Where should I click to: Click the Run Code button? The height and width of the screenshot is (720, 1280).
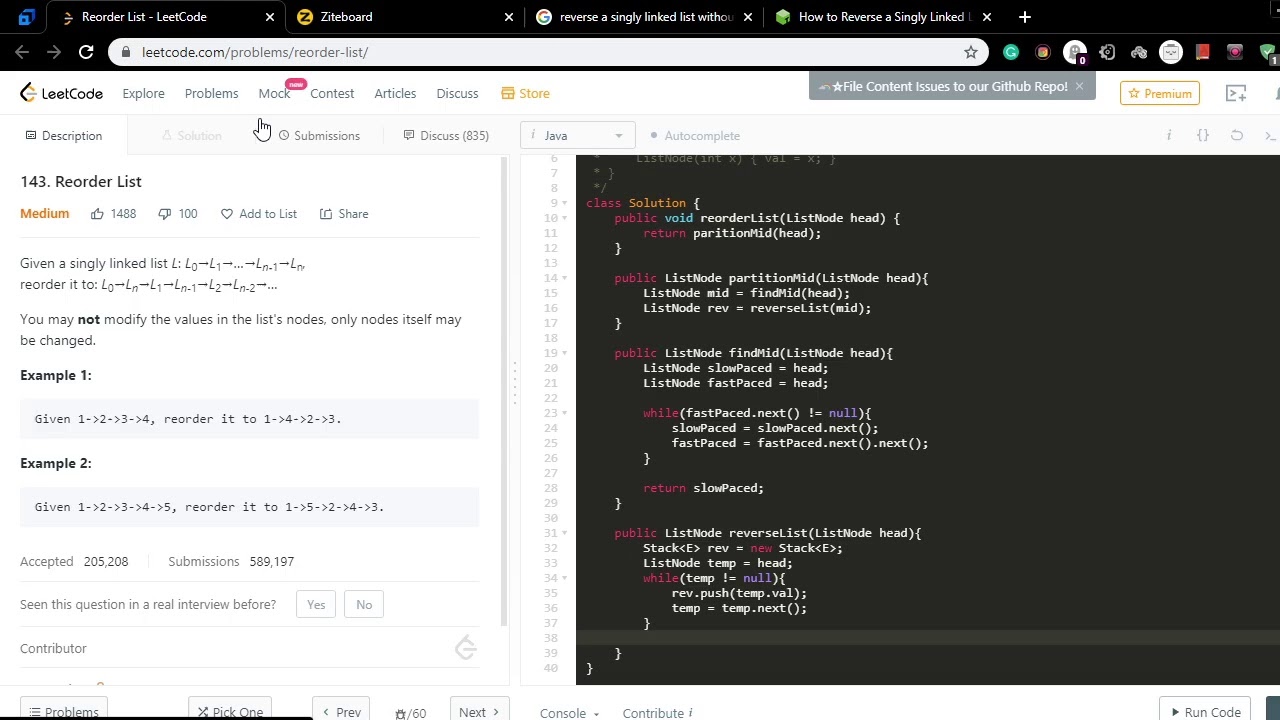[1205, 712]
